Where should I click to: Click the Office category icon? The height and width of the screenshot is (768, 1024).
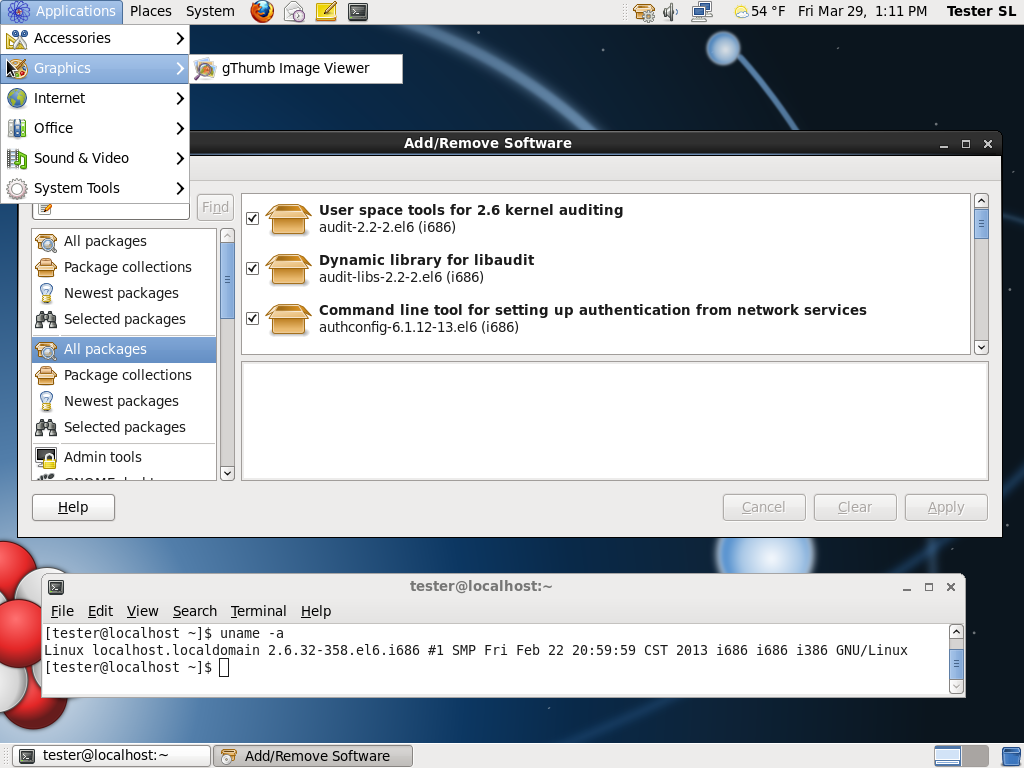pyautogui.click(x=17, y=129)
